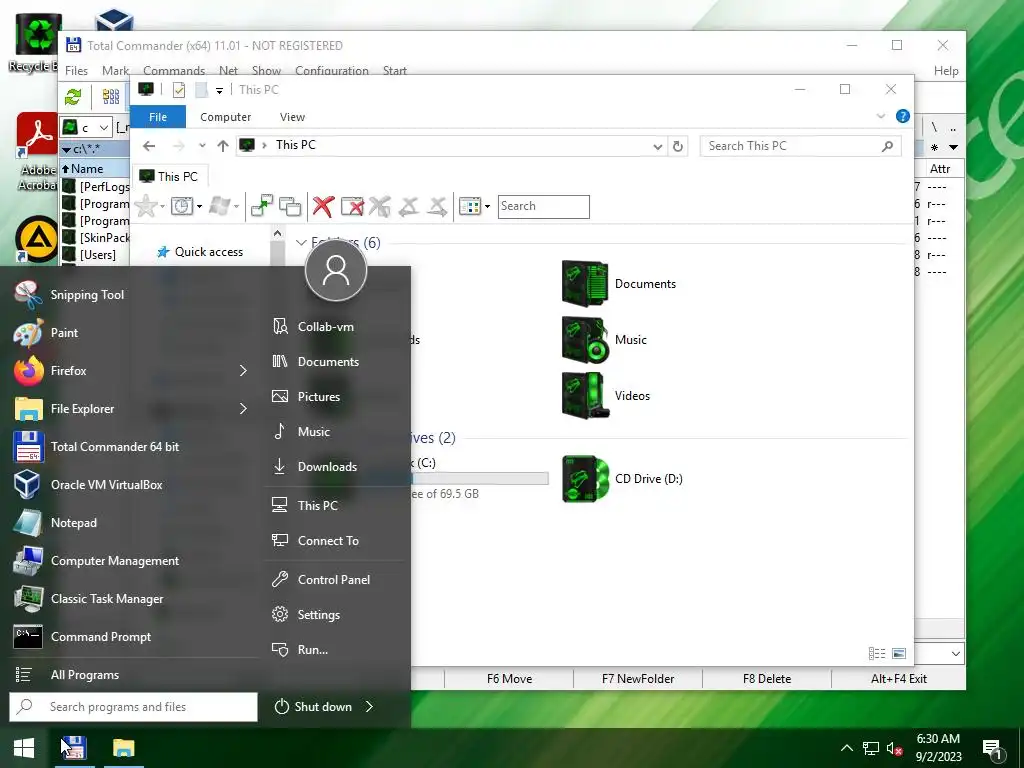Open the address bar history dropdown
Screen dimensions: 1024x768
658,146
